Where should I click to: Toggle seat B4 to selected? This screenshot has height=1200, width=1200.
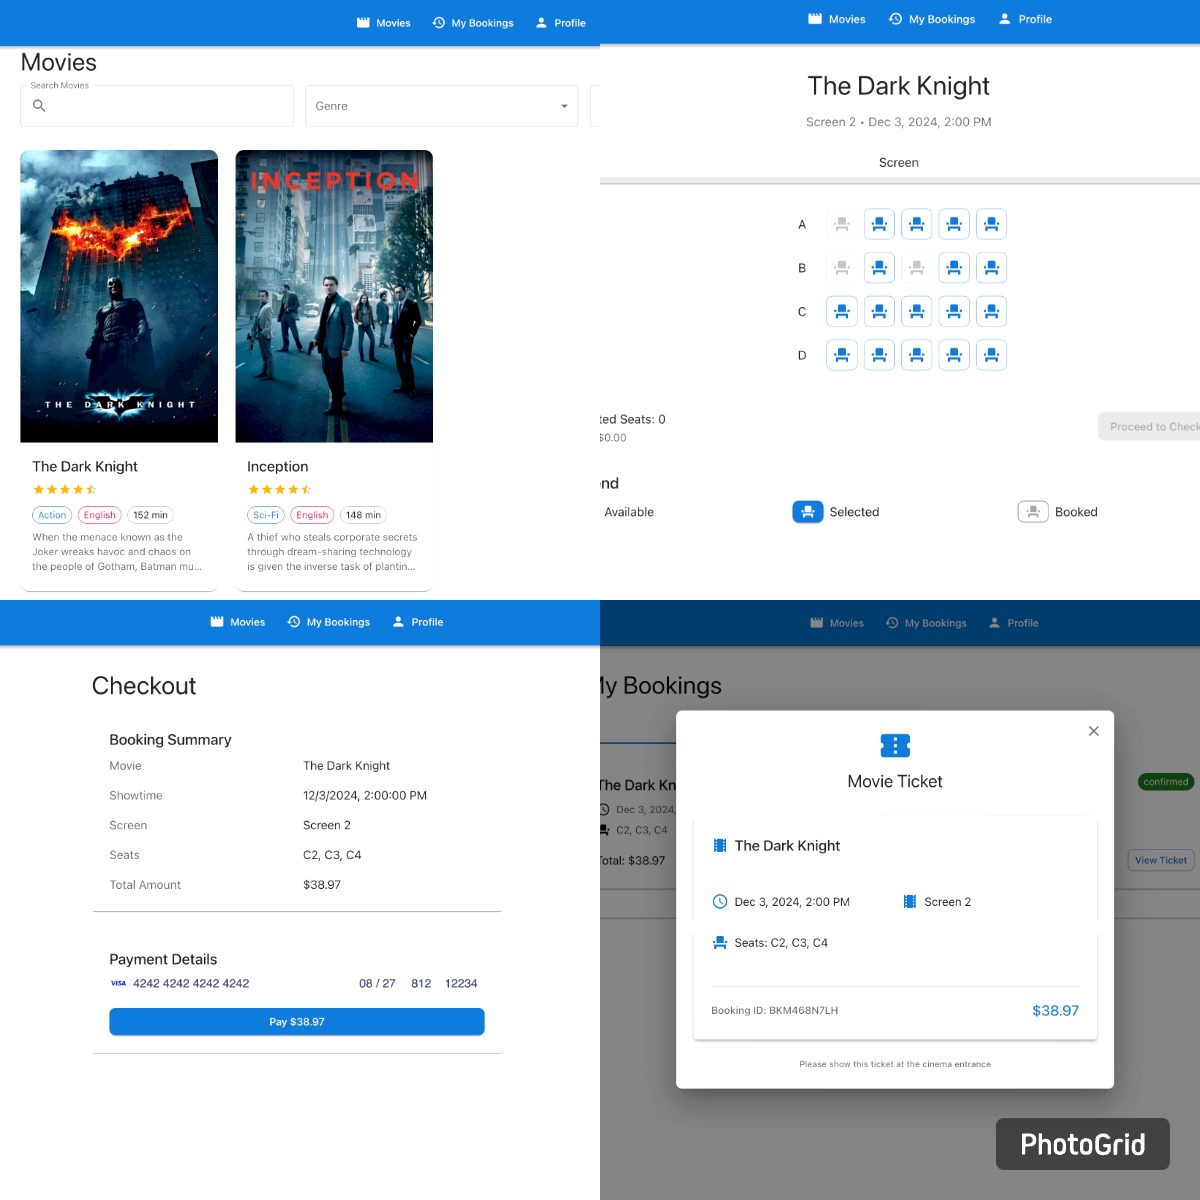pos(954,267)
